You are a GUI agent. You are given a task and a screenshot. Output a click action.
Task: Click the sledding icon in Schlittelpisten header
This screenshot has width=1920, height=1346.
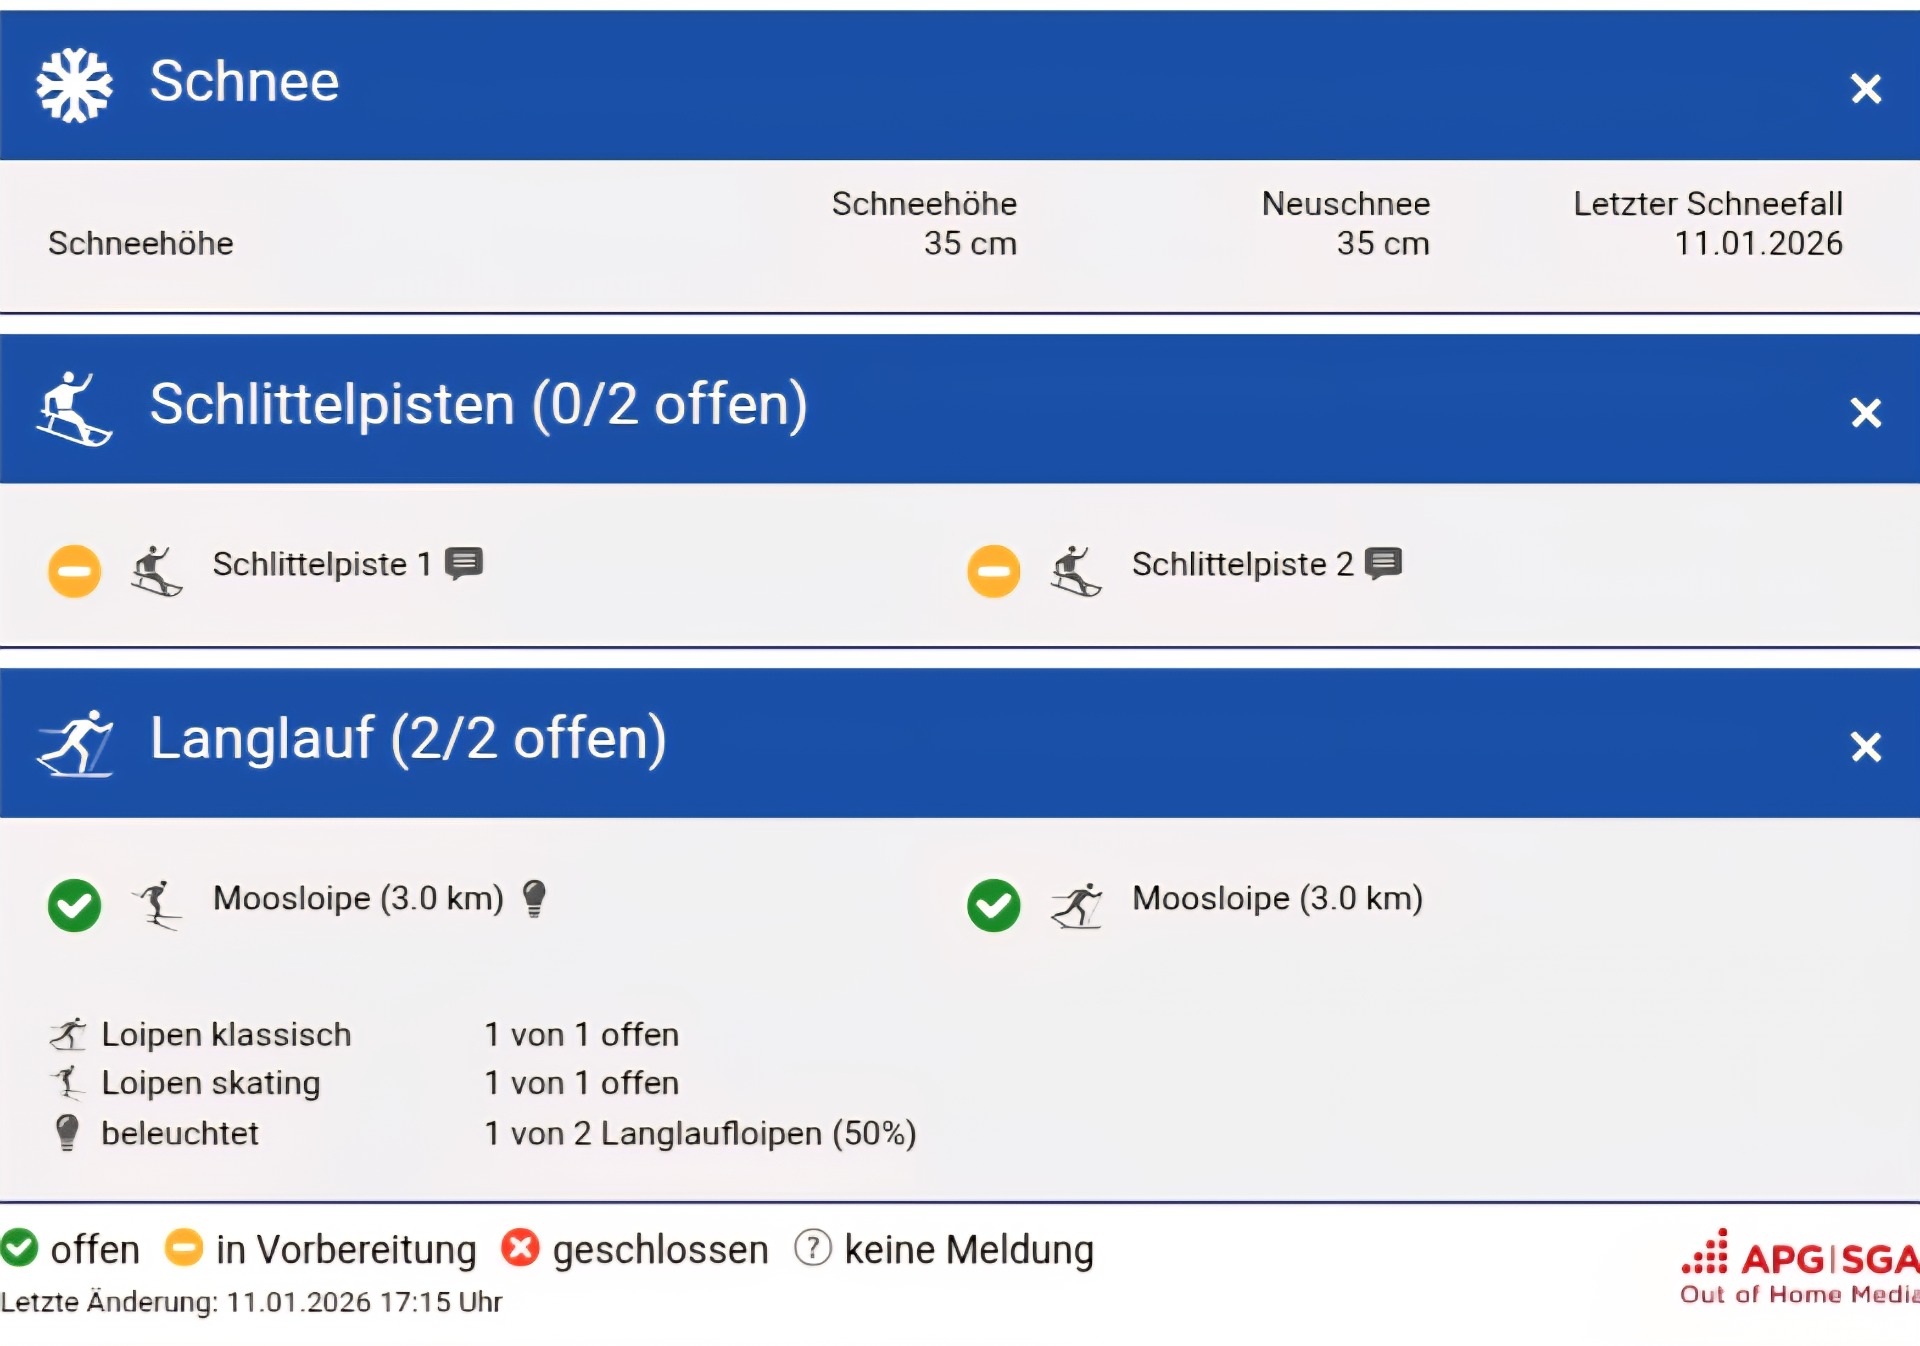tap(74, 409)
